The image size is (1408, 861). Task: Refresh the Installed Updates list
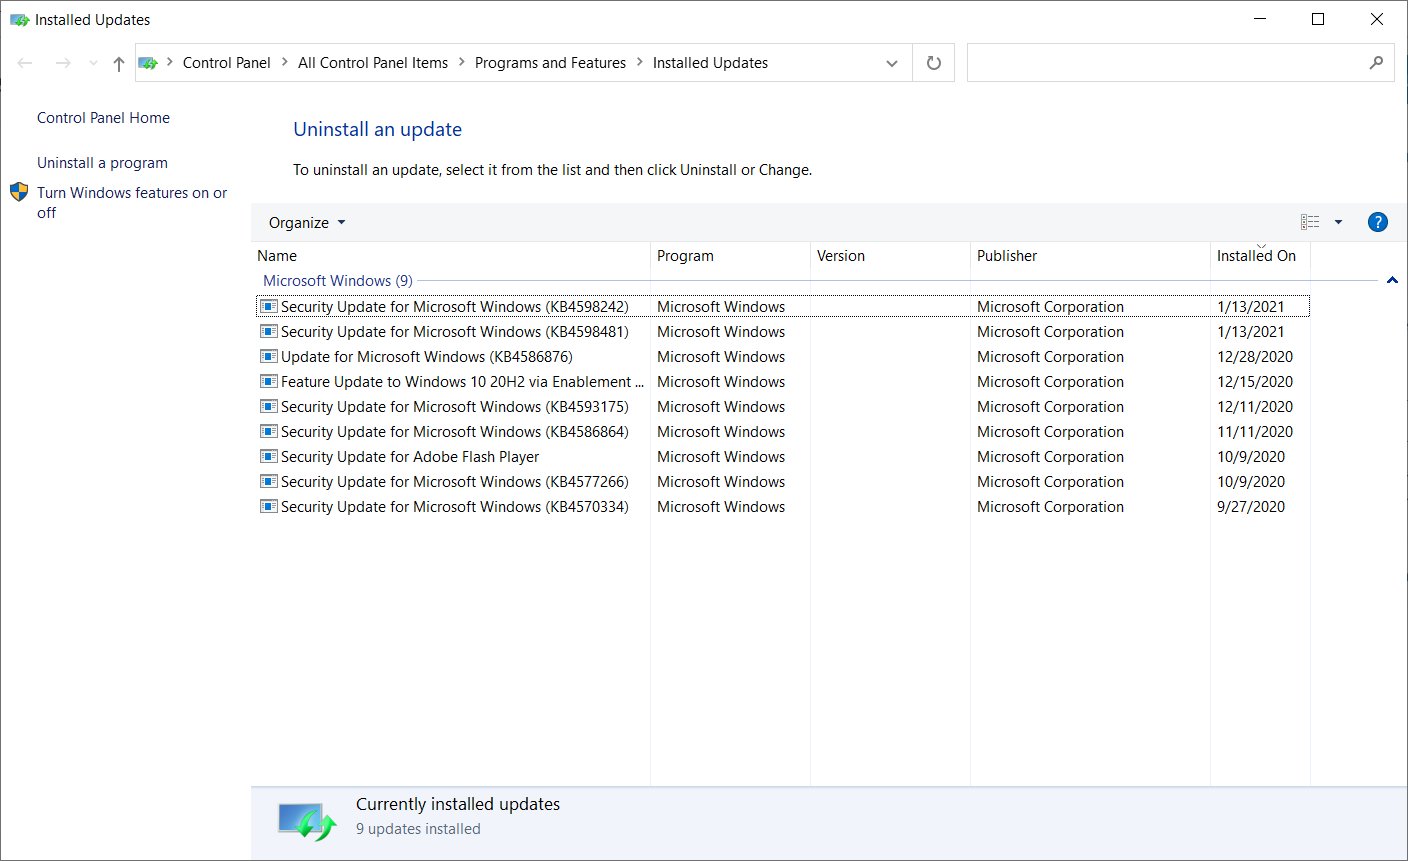coord(934,63)
